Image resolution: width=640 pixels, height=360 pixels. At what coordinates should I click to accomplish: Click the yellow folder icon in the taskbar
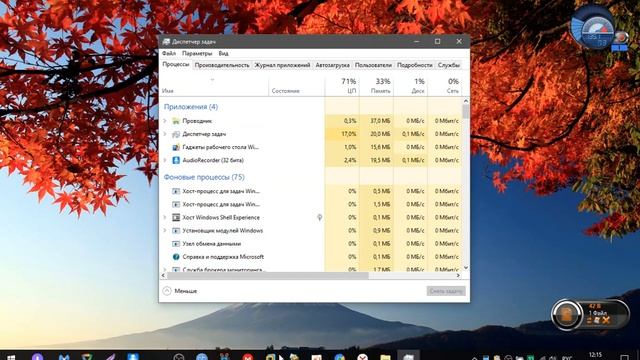[385, 357]
